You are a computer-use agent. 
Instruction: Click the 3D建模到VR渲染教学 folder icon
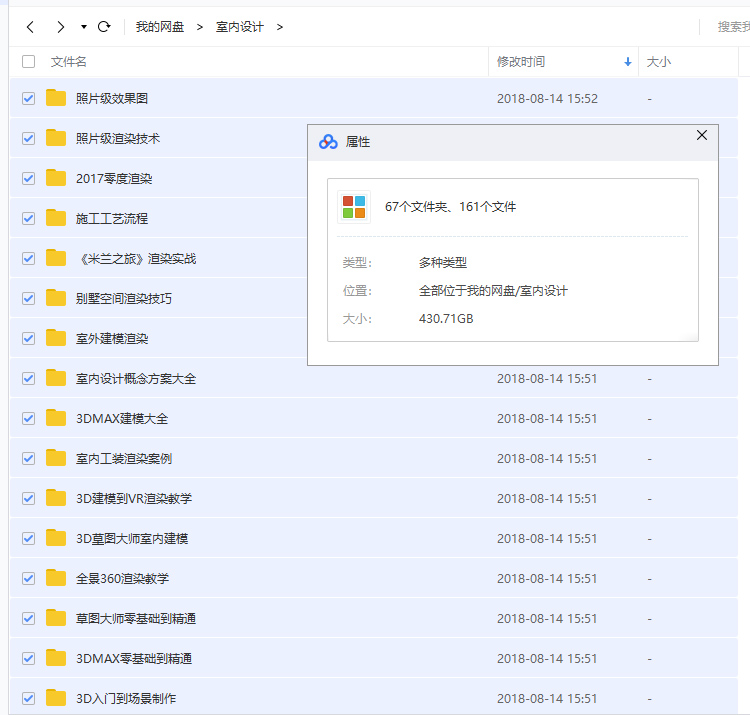point(56,498)
